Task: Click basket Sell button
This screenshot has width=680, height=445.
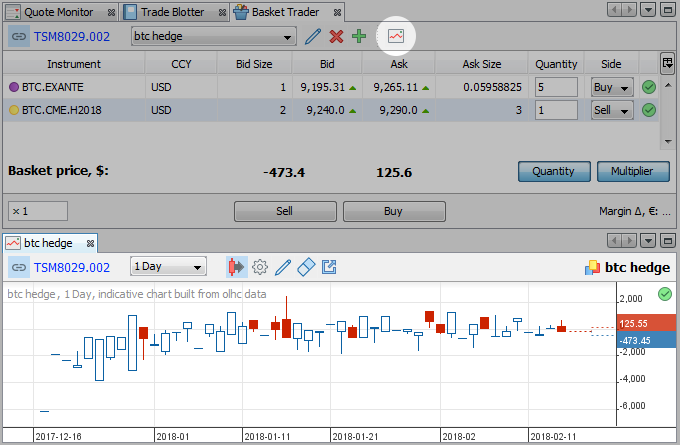Action: [285, 211]
